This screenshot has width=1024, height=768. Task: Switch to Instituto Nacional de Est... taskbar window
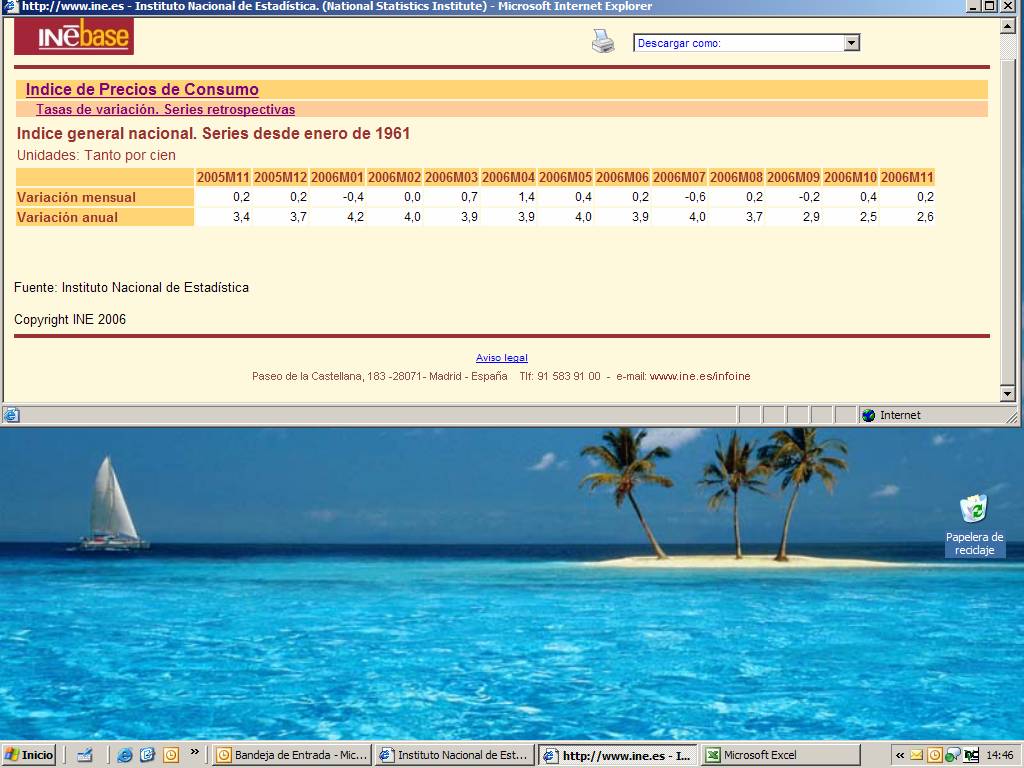coord(454,755)
